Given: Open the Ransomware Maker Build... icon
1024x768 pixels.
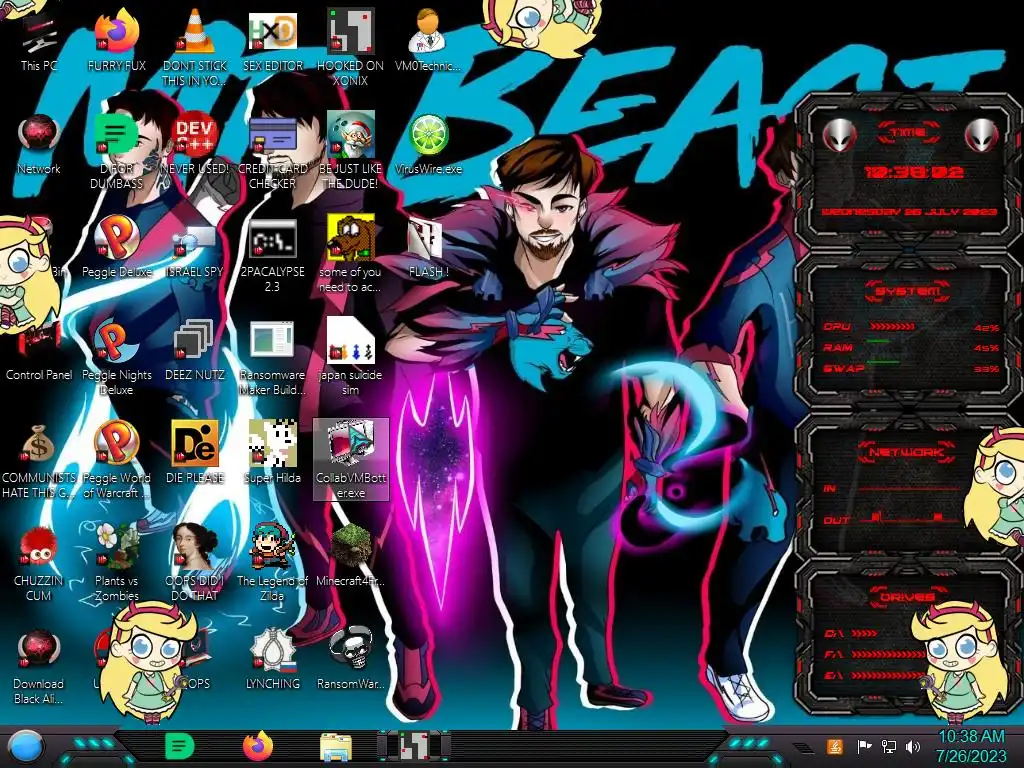Looking at the screenshot, I should [273, 359].
